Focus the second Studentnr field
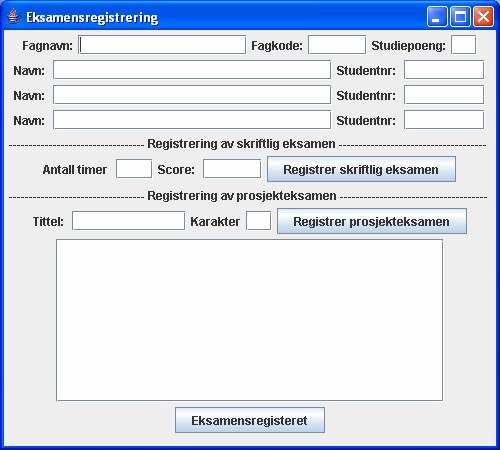This screenshot has height=450, width=500. [444, 95]
